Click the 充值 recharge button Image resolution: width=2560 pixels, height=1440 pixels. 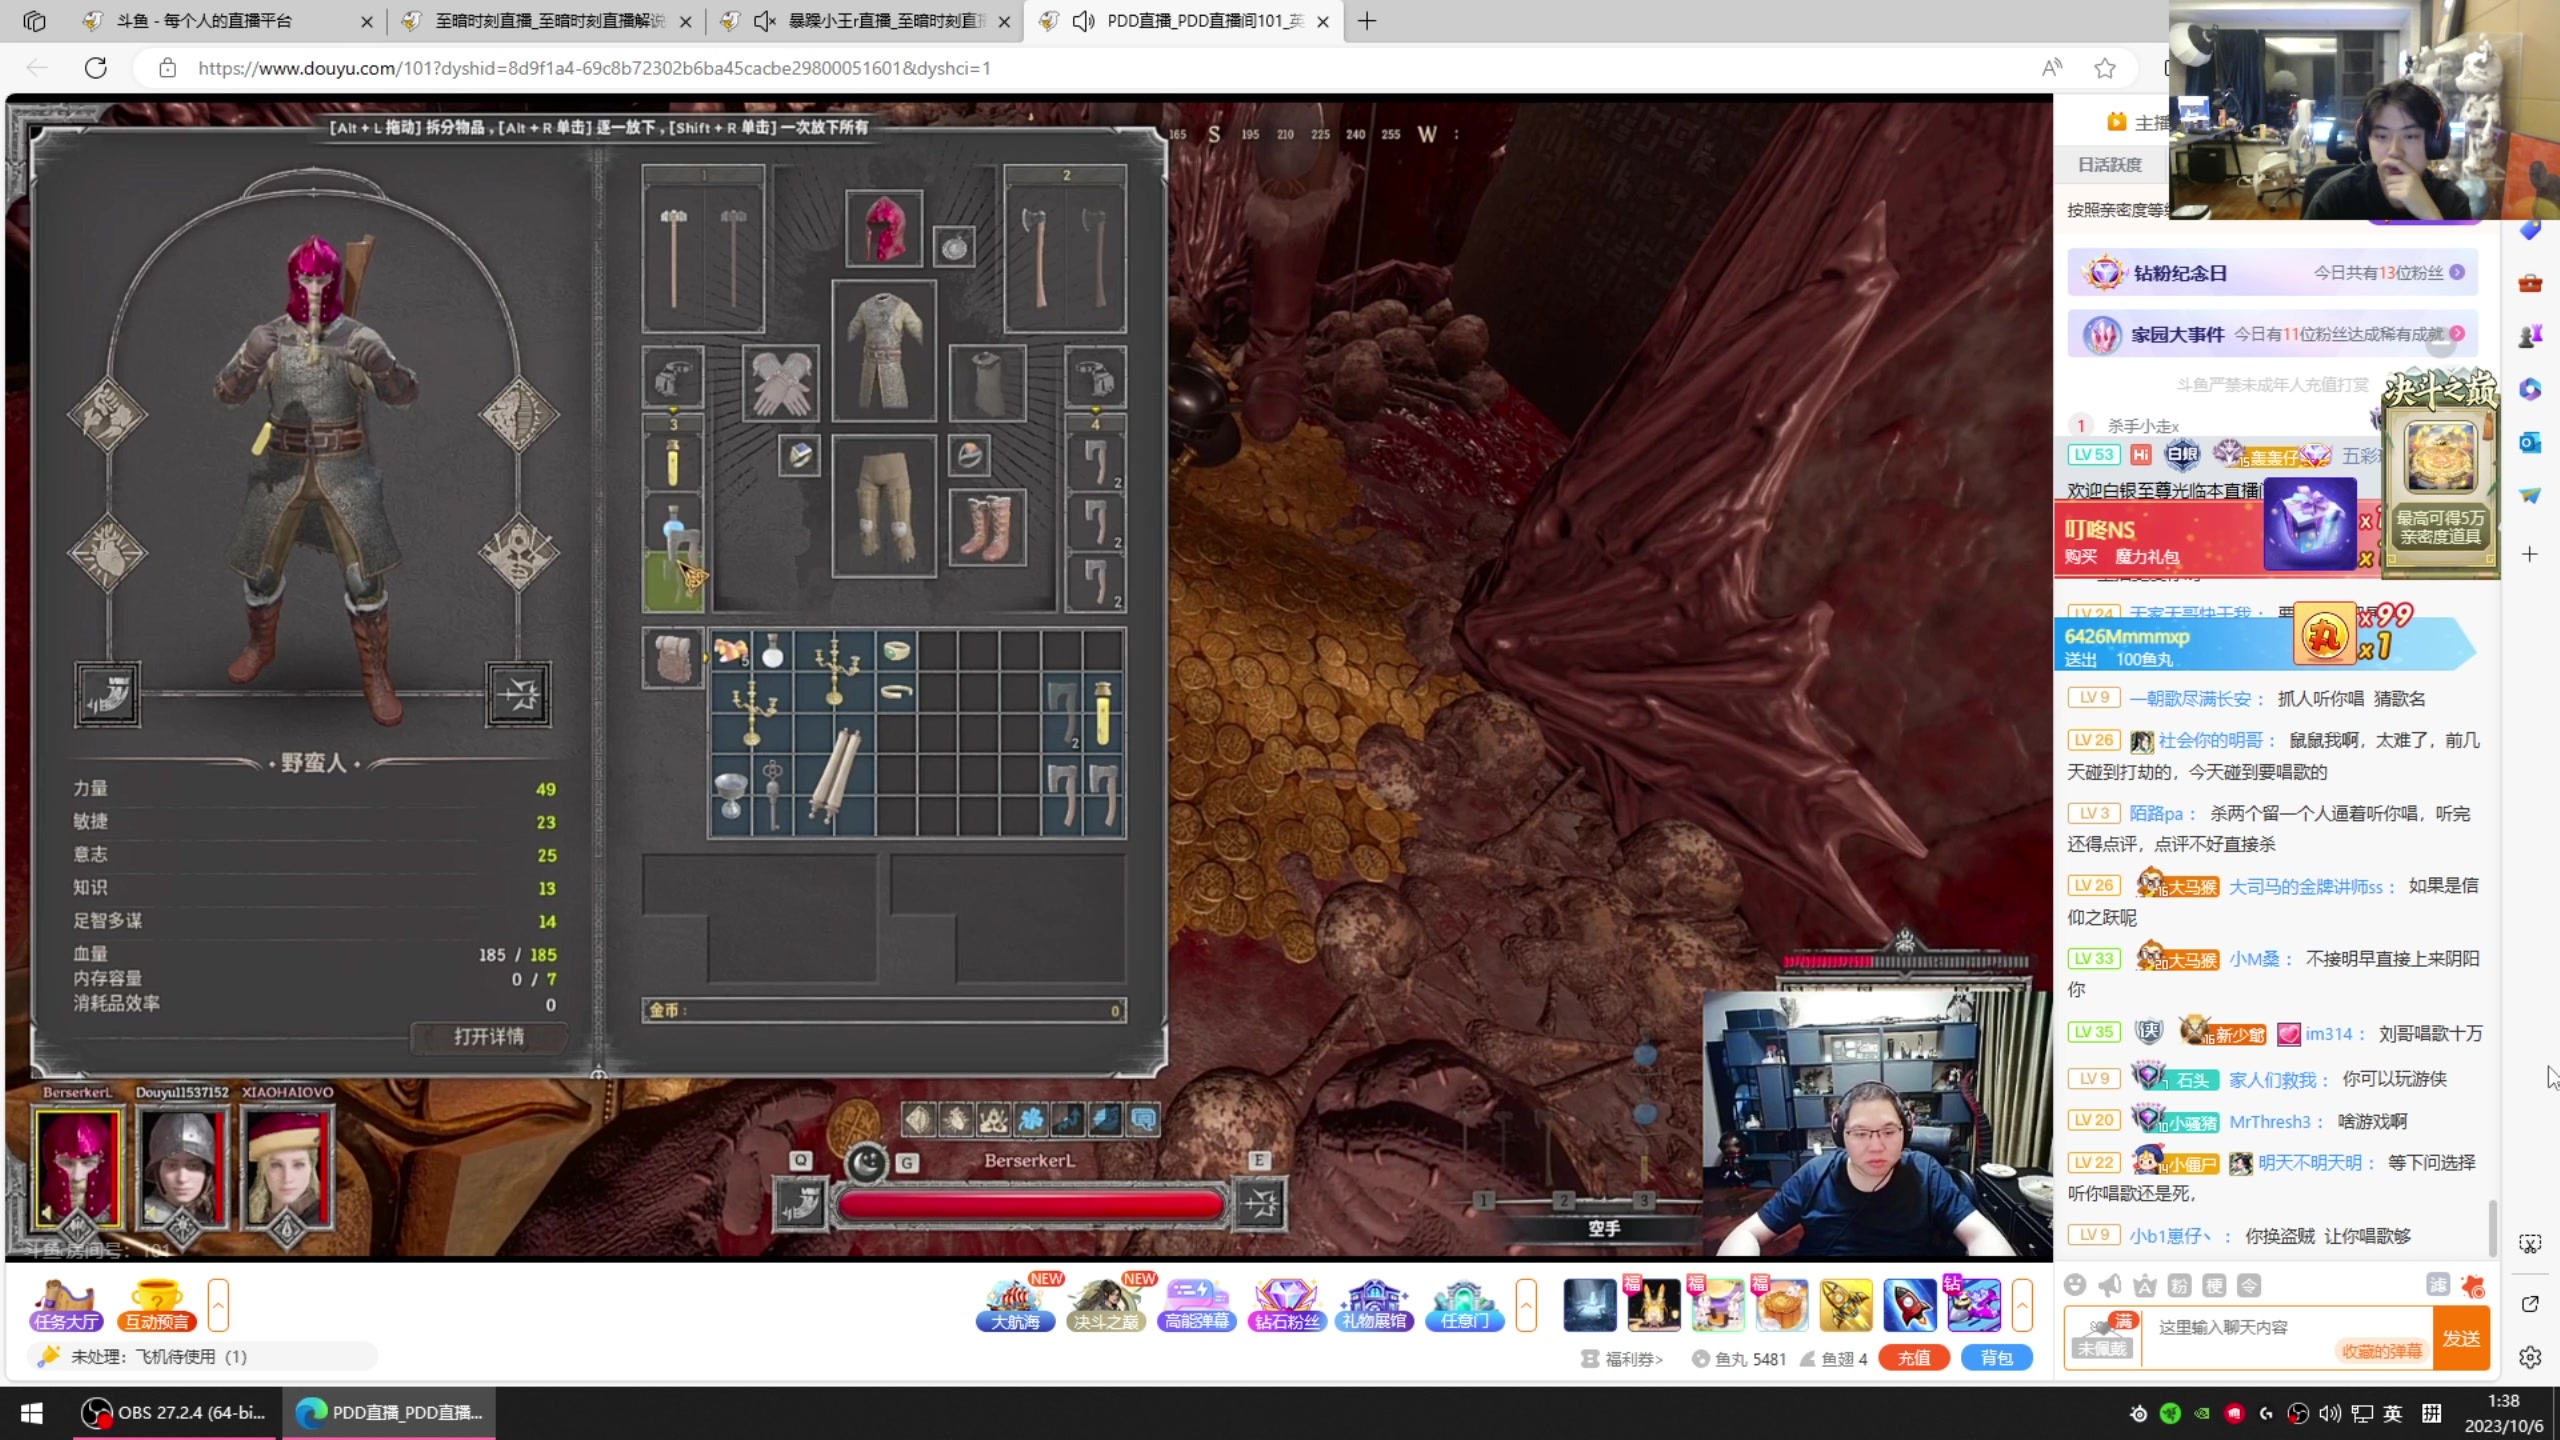click(x=1913, y=1358)
